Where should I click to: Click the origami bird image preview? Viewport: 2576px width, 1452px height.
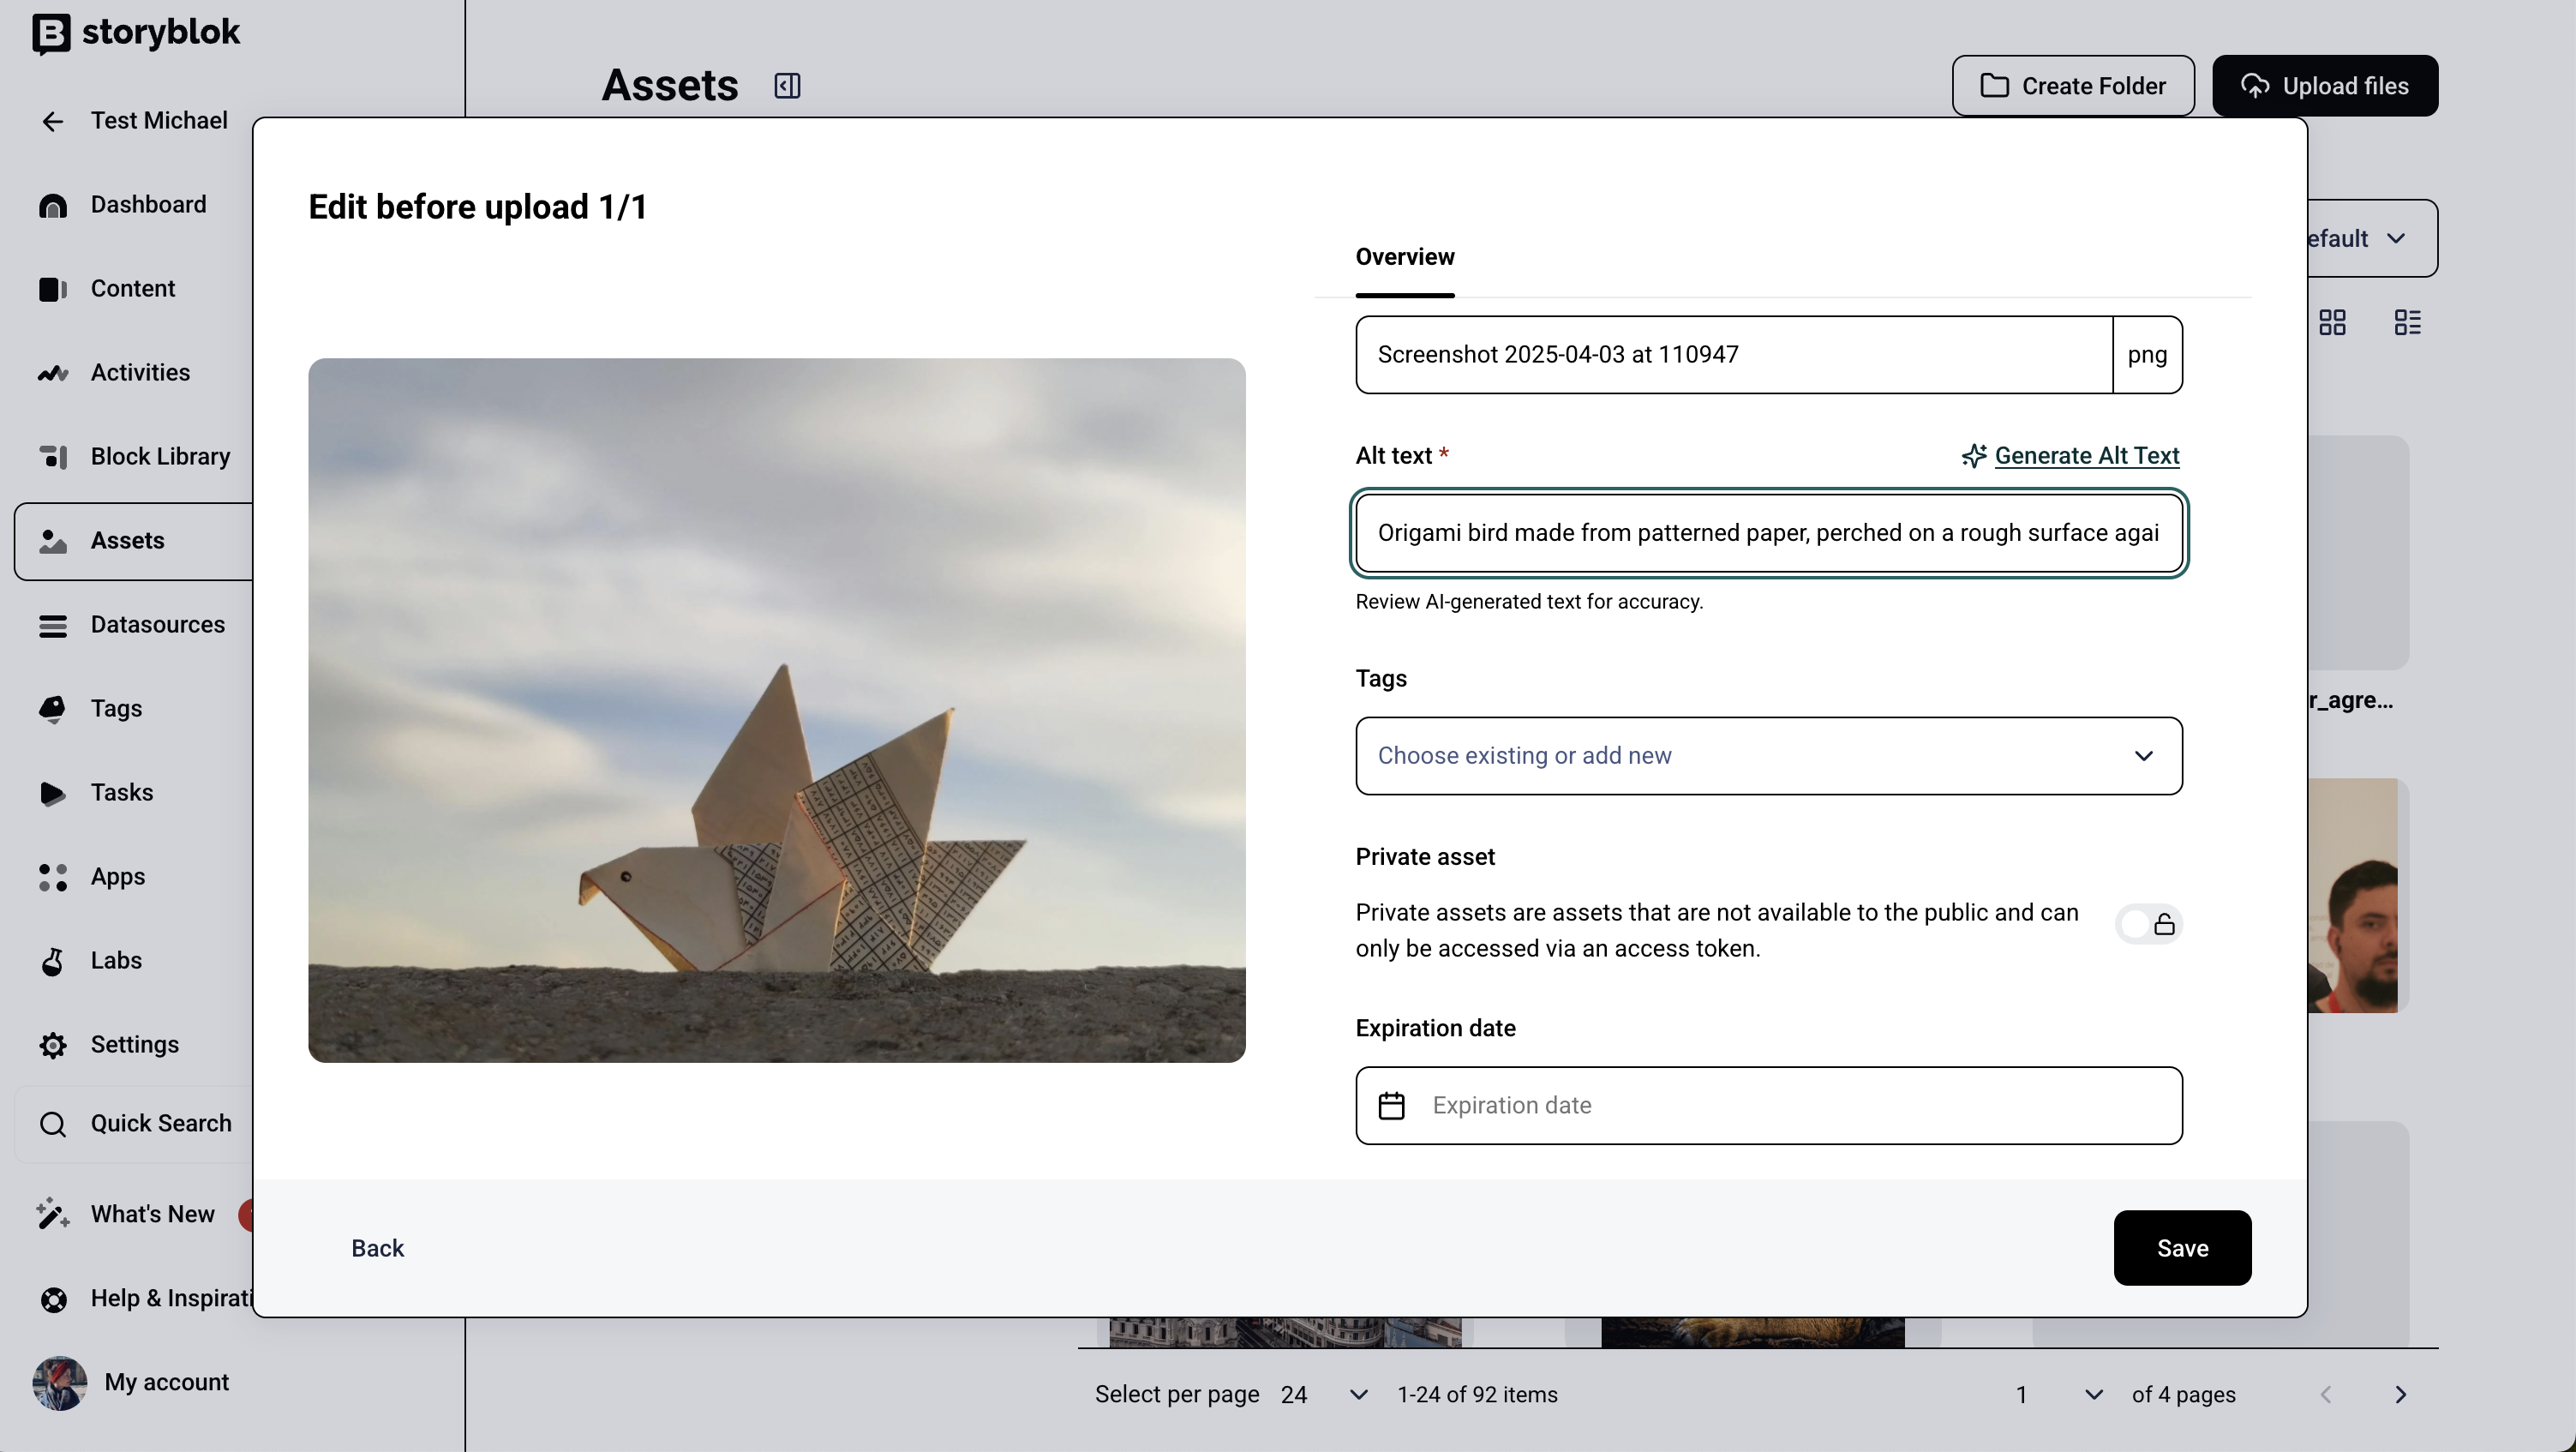click(776, 710)
